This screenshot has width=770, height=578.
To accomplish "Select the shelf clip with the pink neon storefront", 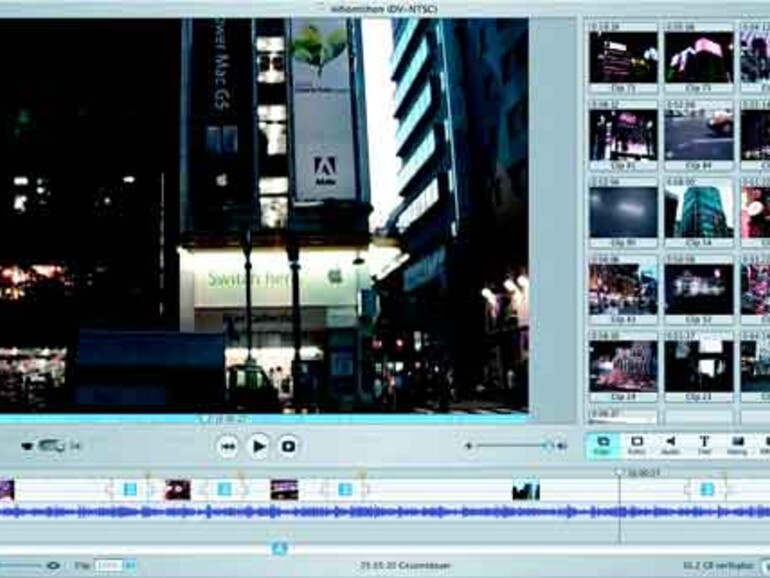I will [623, 135].
